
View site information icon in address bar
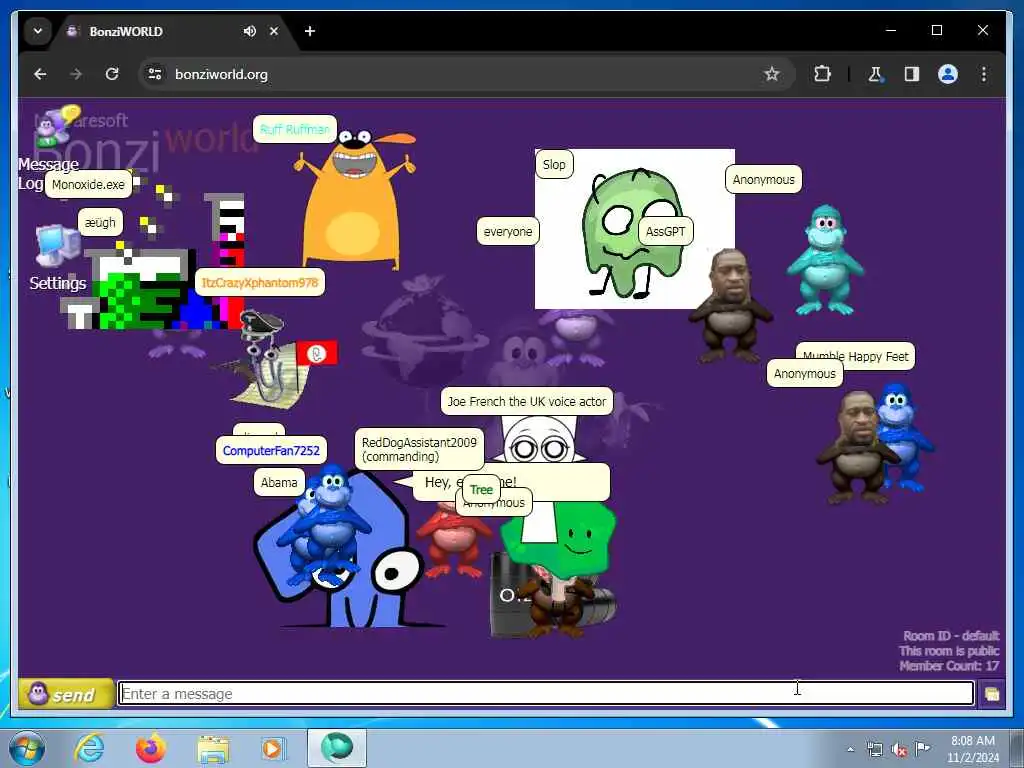click(x=155, y=74)
